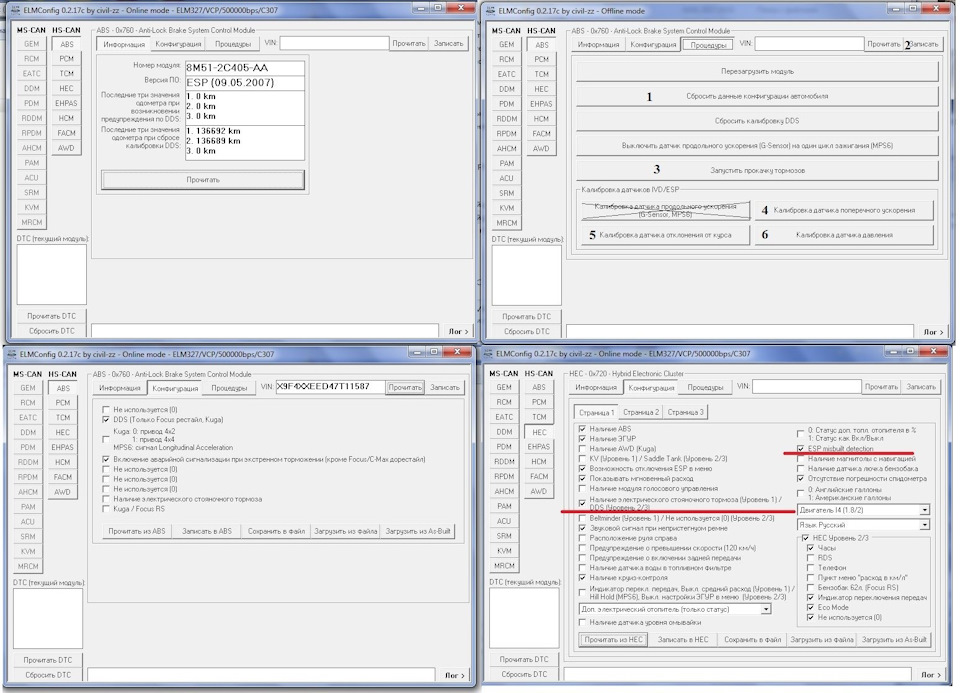Toggle 'Наличие круиз-контроля' checkbox
The height and width of the screenshot is (693, 960).
tap(582, 577)
